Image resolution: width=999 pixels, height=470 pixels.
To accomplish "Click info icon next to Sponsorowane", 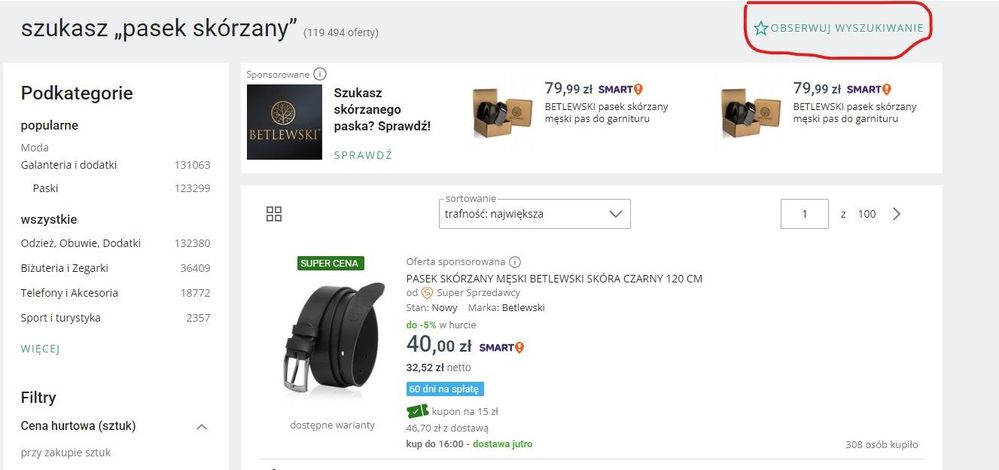I will coord(320,74).
